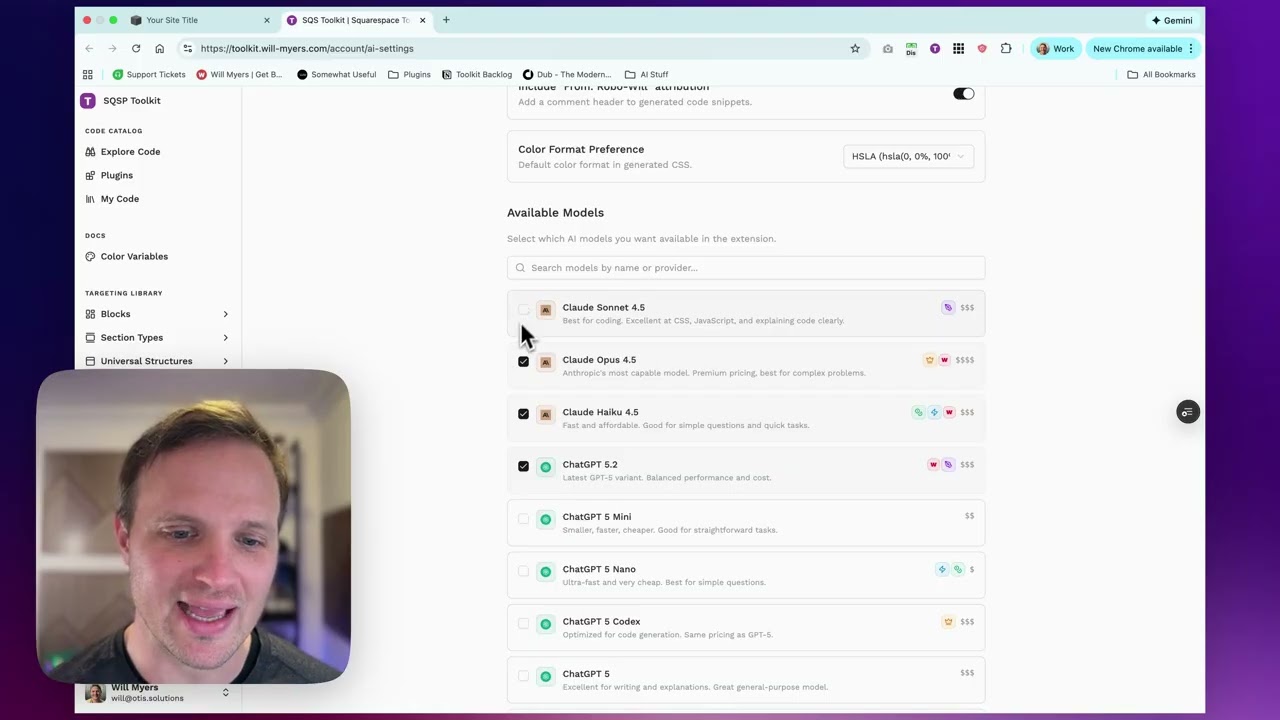The width and height of the screenshot is (1280, 720).
Task: Click the address bar URL
Action: (x=306, y=48)
